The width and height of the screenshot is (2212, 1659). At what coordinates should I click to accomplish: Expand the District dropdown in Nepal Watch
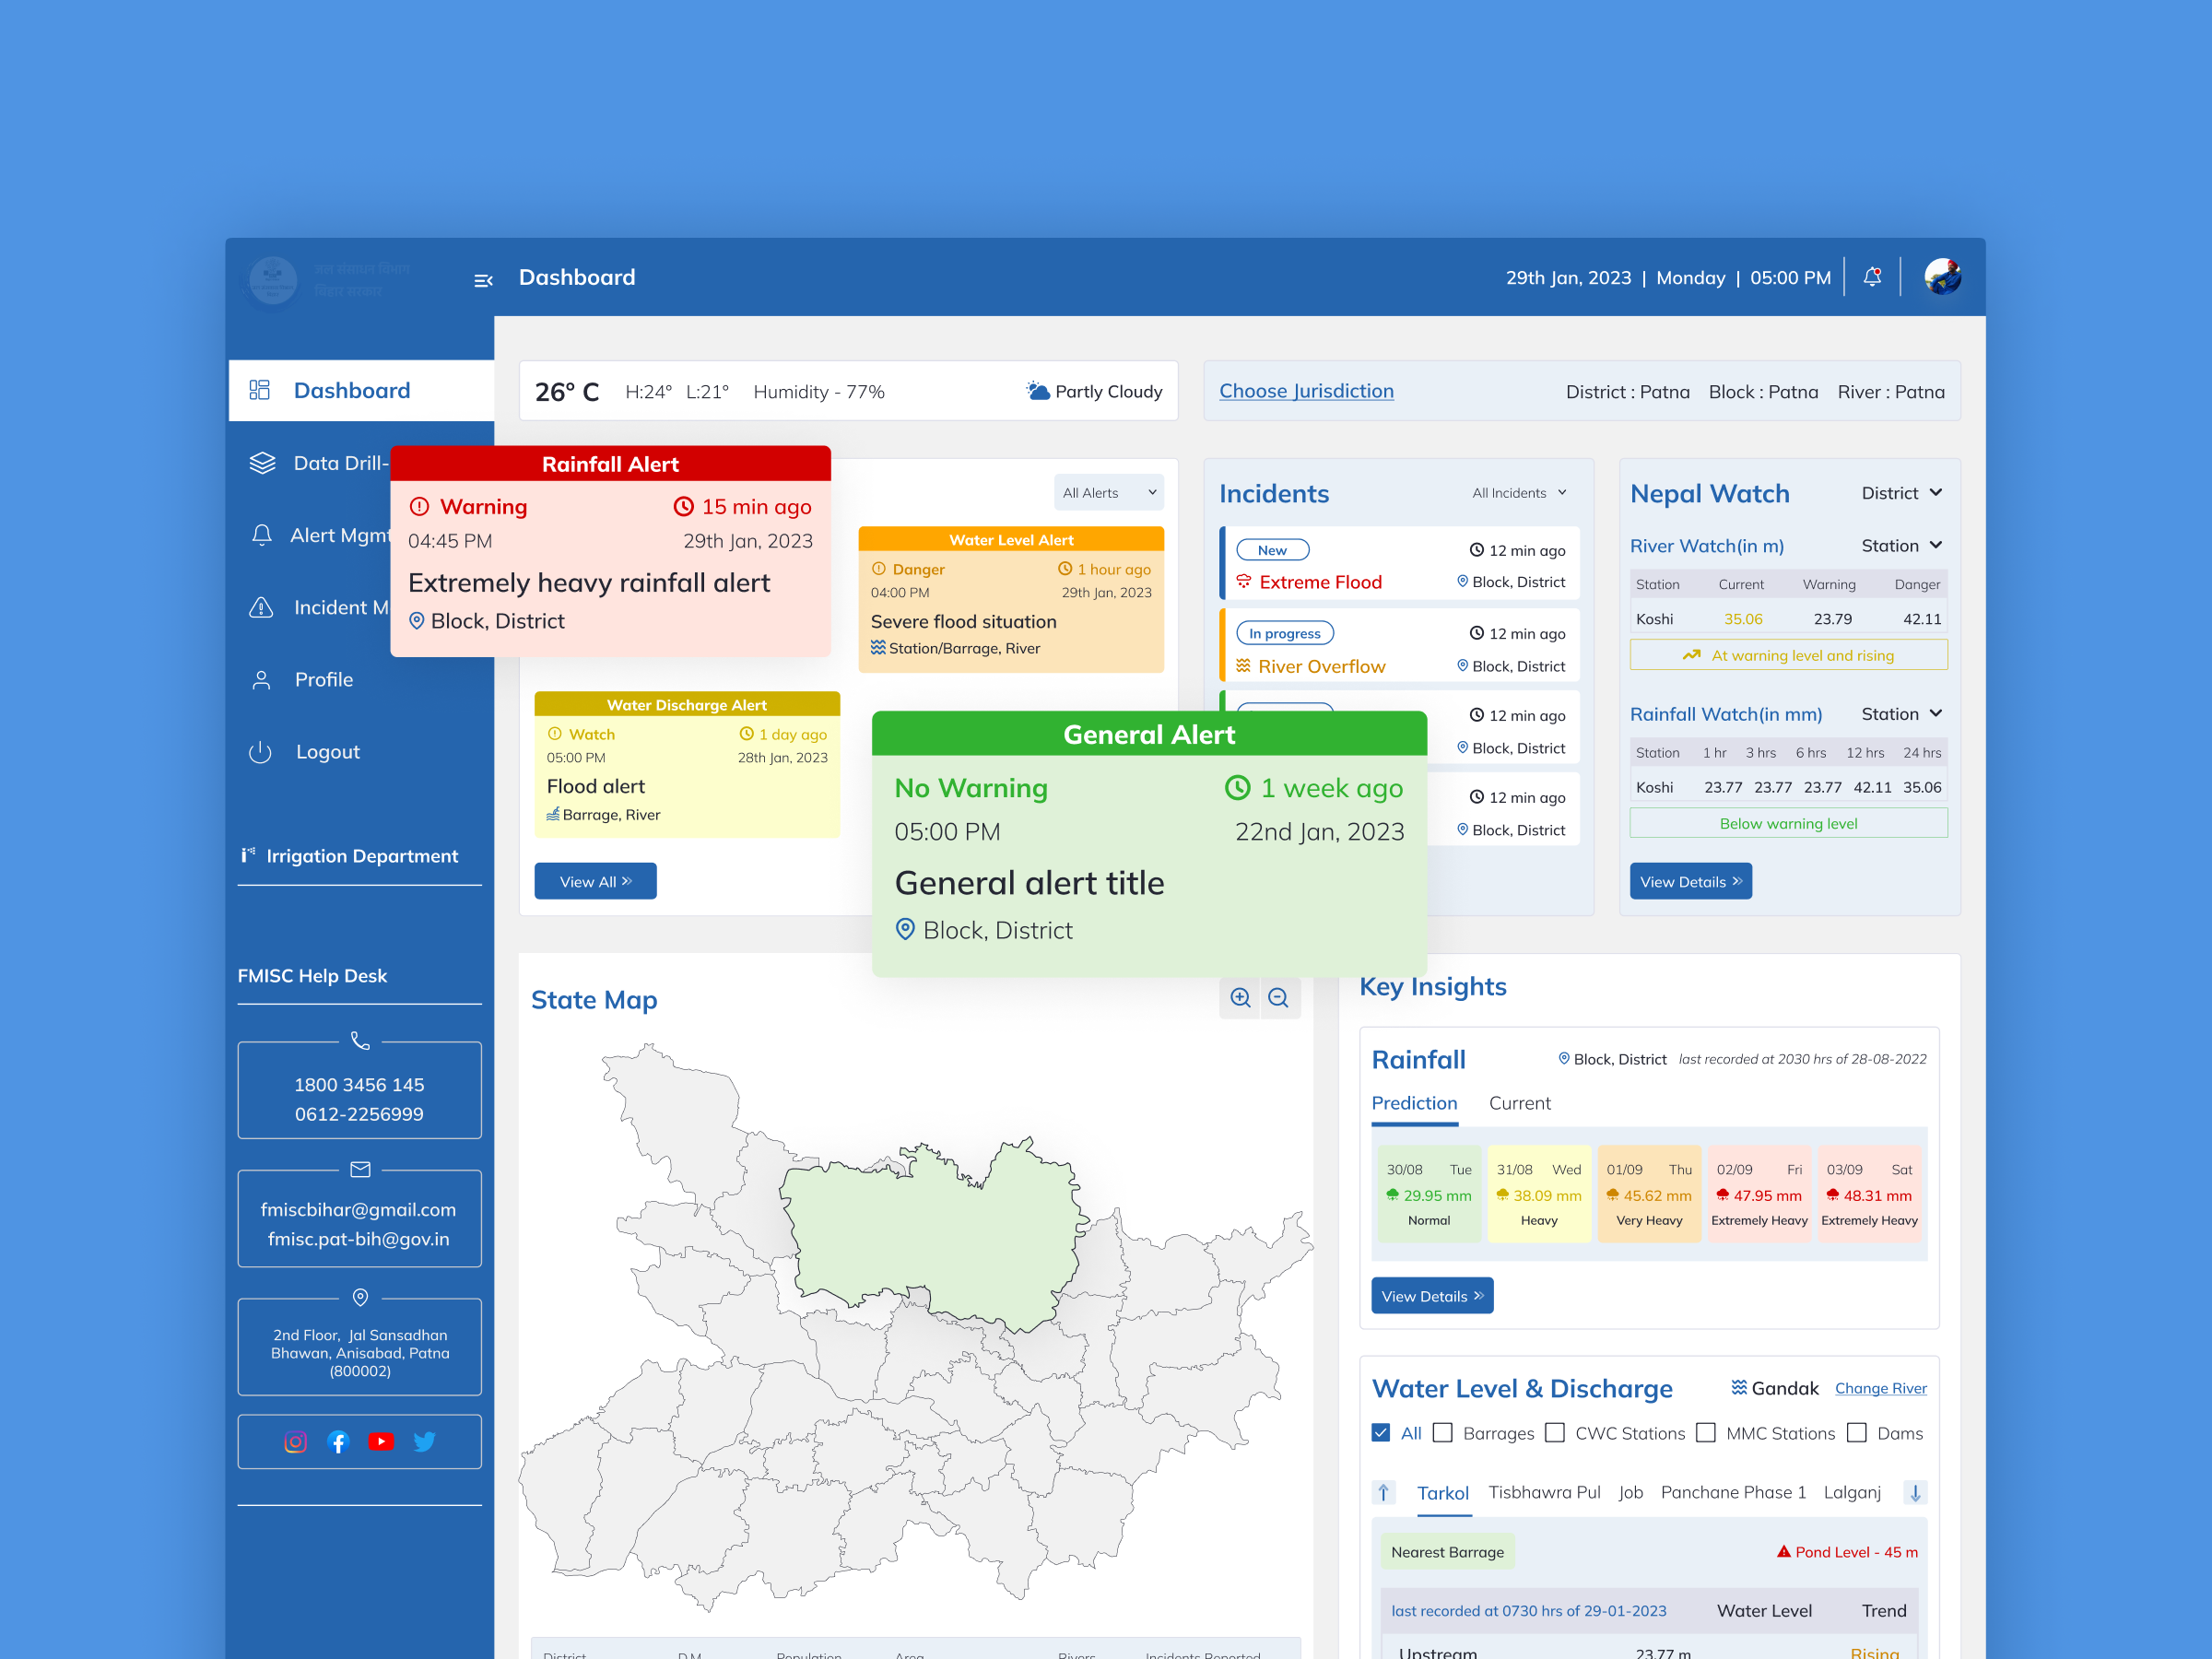pos(1901,492)
